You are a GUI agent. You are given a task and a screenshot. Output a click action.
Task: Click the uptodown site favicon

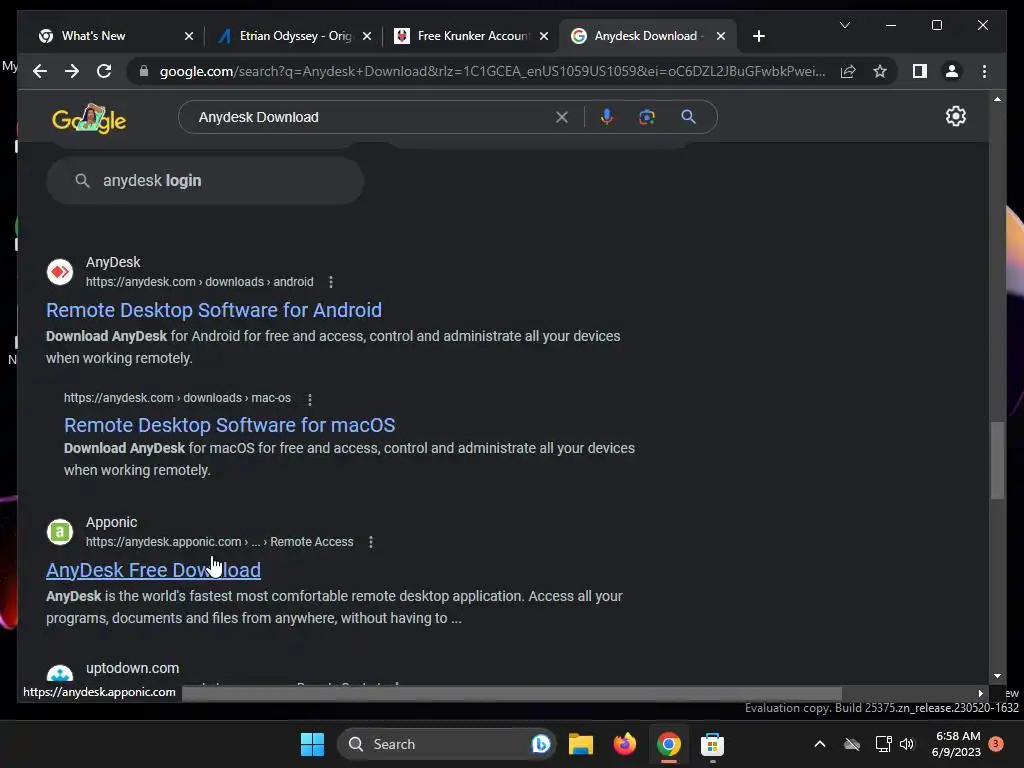click(x=60, y=674)
